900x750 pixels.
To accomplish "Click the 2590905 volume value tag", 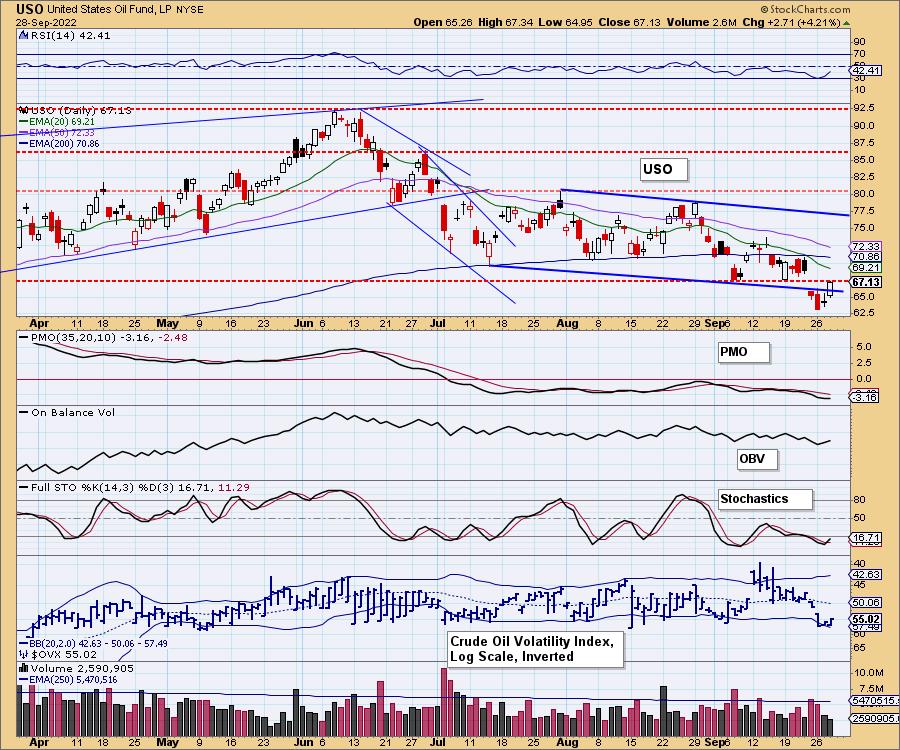I will (873, 718).
